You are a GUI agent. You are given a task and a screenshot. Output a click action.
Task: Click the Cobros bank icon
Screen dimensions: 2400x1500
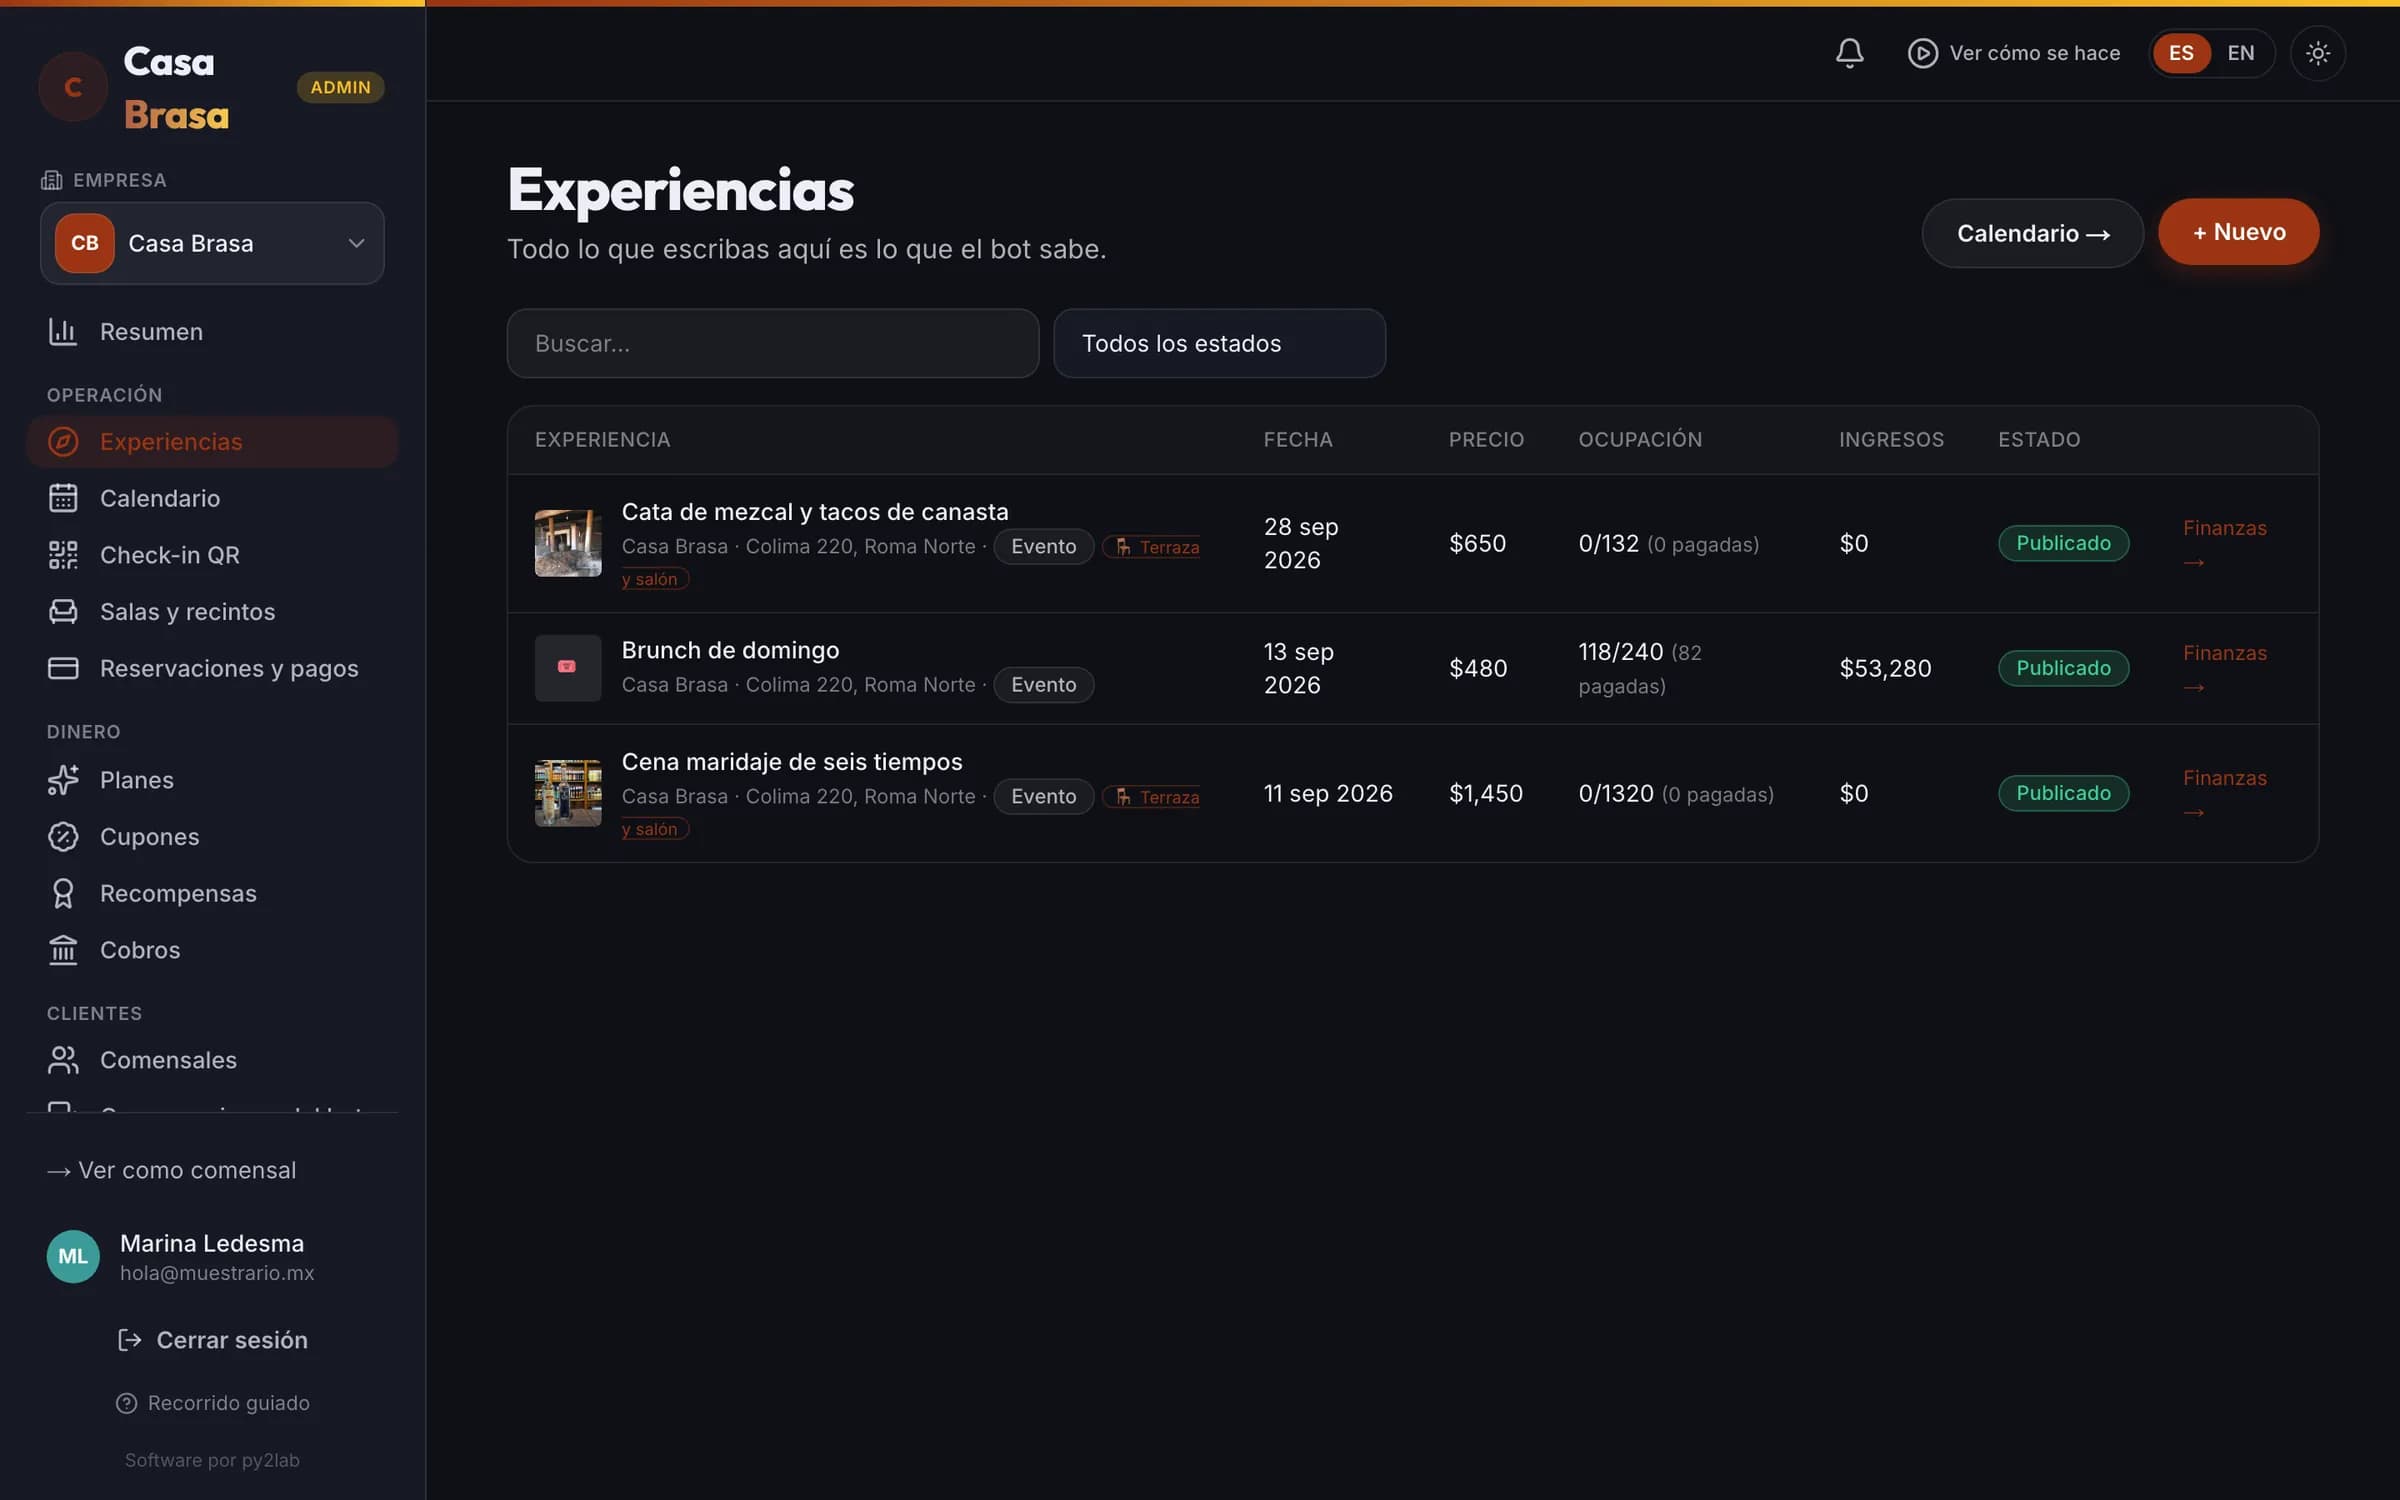(x=63, y=950)
